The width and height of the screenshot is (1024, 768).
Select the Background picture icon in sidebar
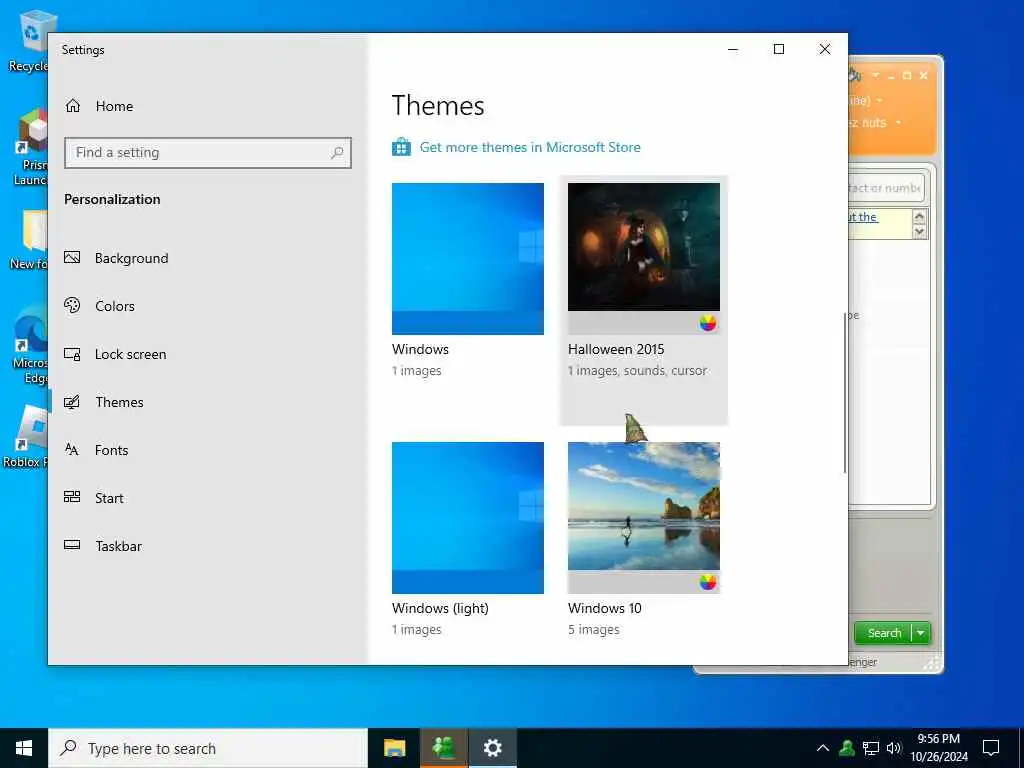[72, 258]
